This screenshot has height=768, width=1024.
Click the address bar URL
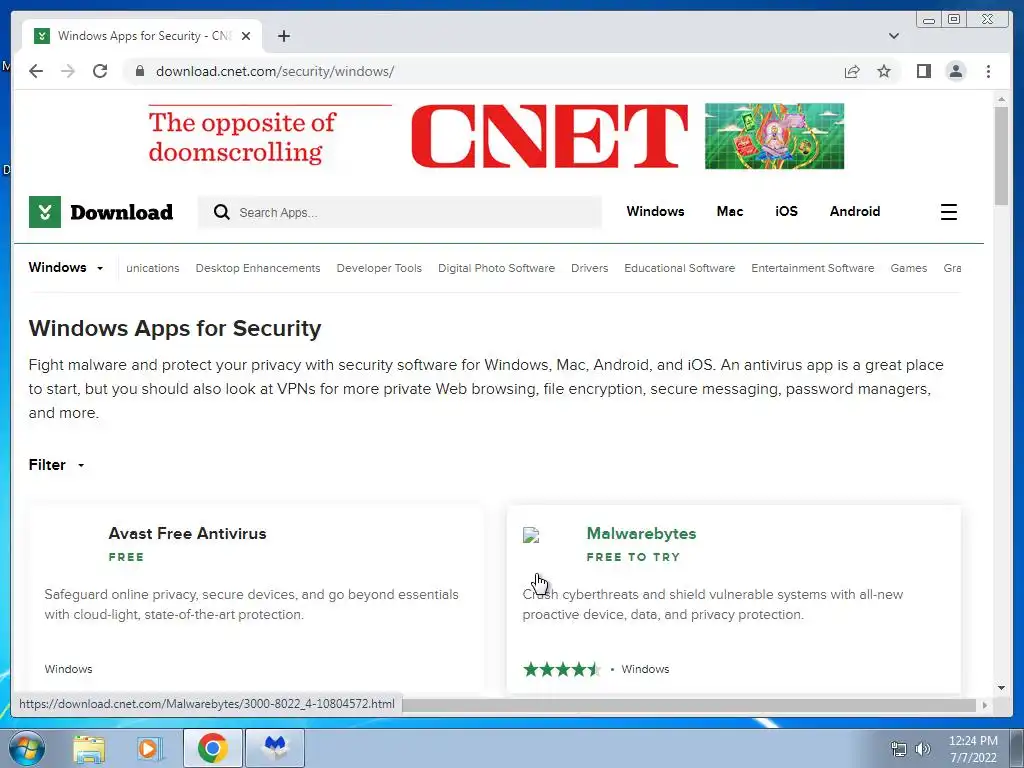[x=275, y=71]
